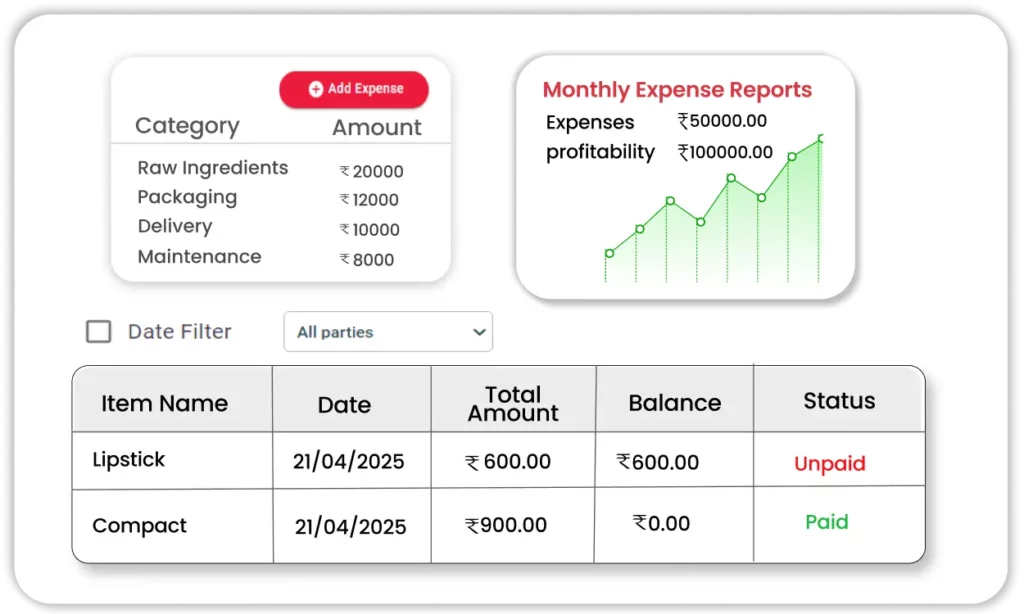Select the Maintenance expense category

[199, 257]
